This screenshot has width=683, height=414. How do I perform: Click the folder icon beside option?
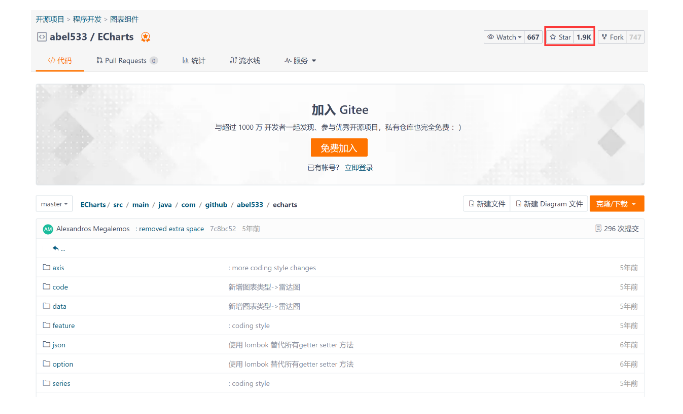coord(46,363)
